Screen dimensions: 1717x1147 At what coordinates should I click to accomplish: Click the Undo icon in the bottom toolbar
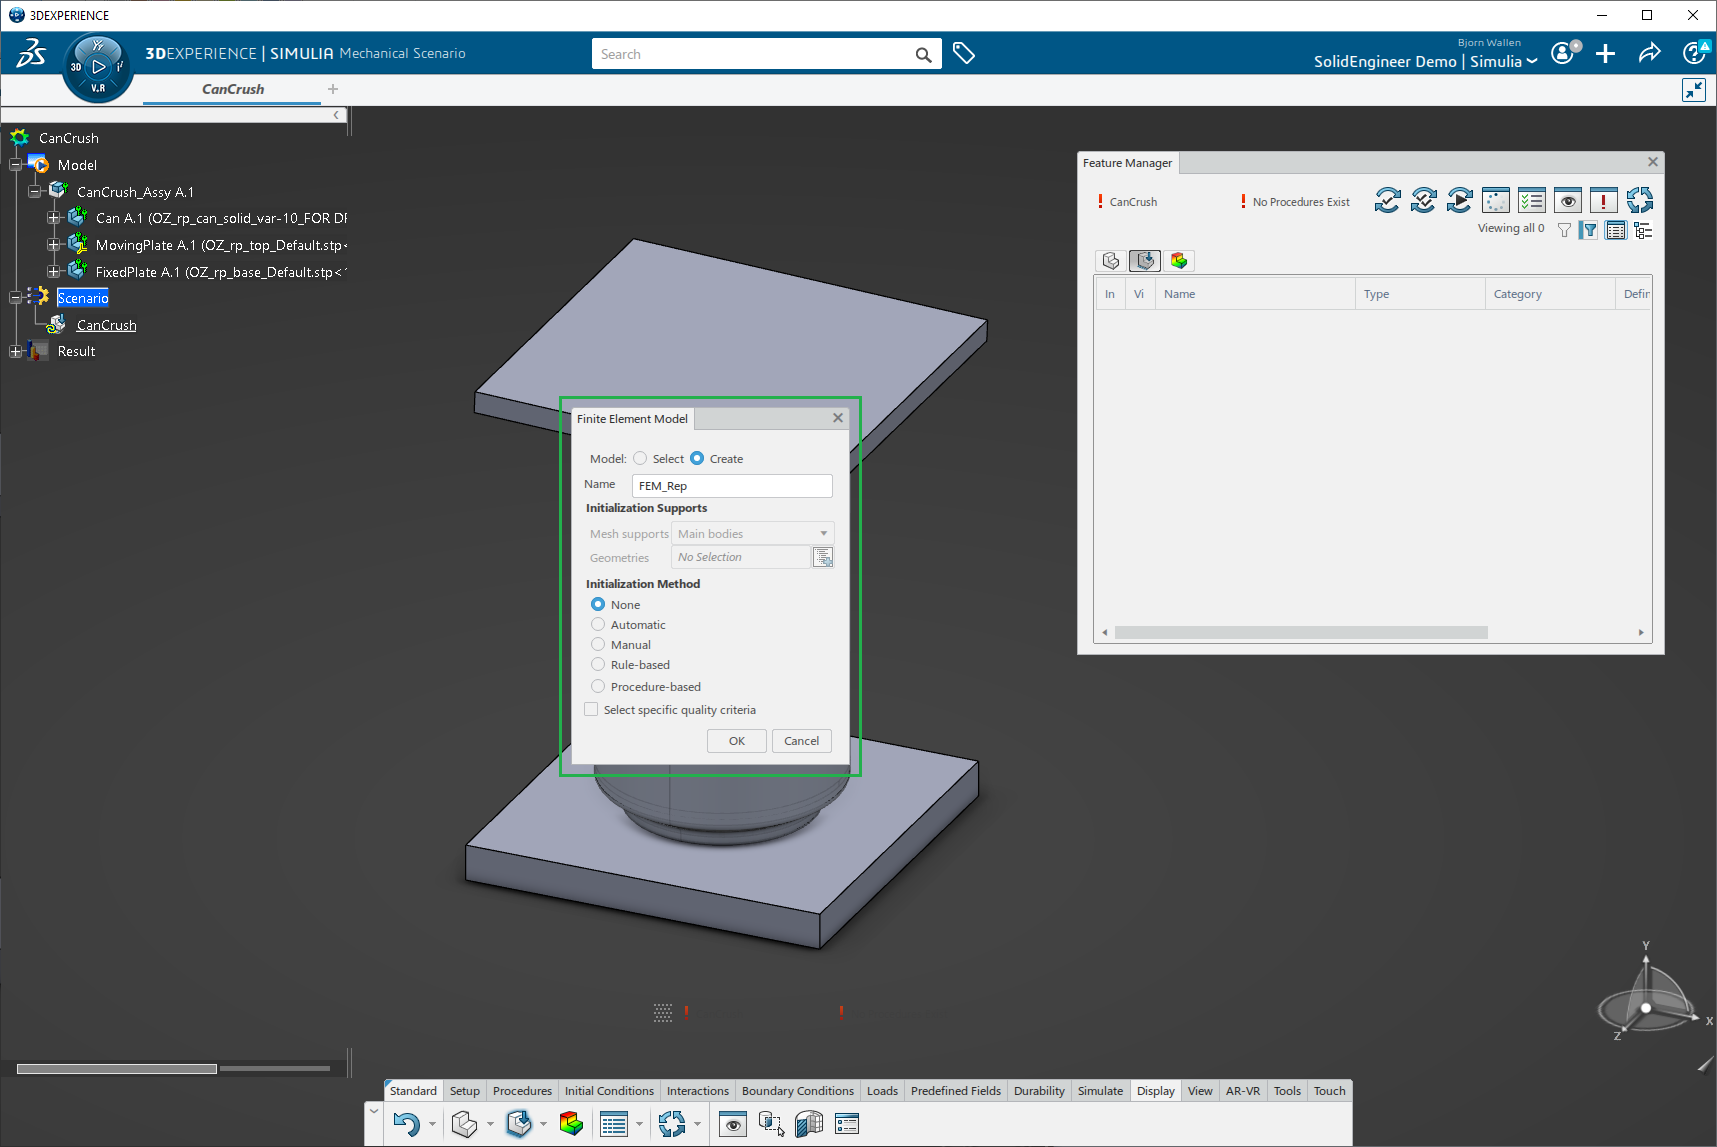(406, 1124)
